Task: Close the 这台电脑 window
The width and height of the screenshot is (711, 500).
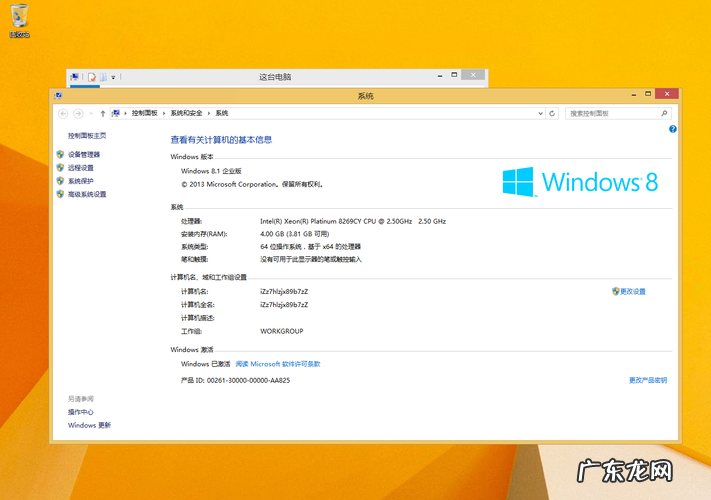Action: pos(473,75)
